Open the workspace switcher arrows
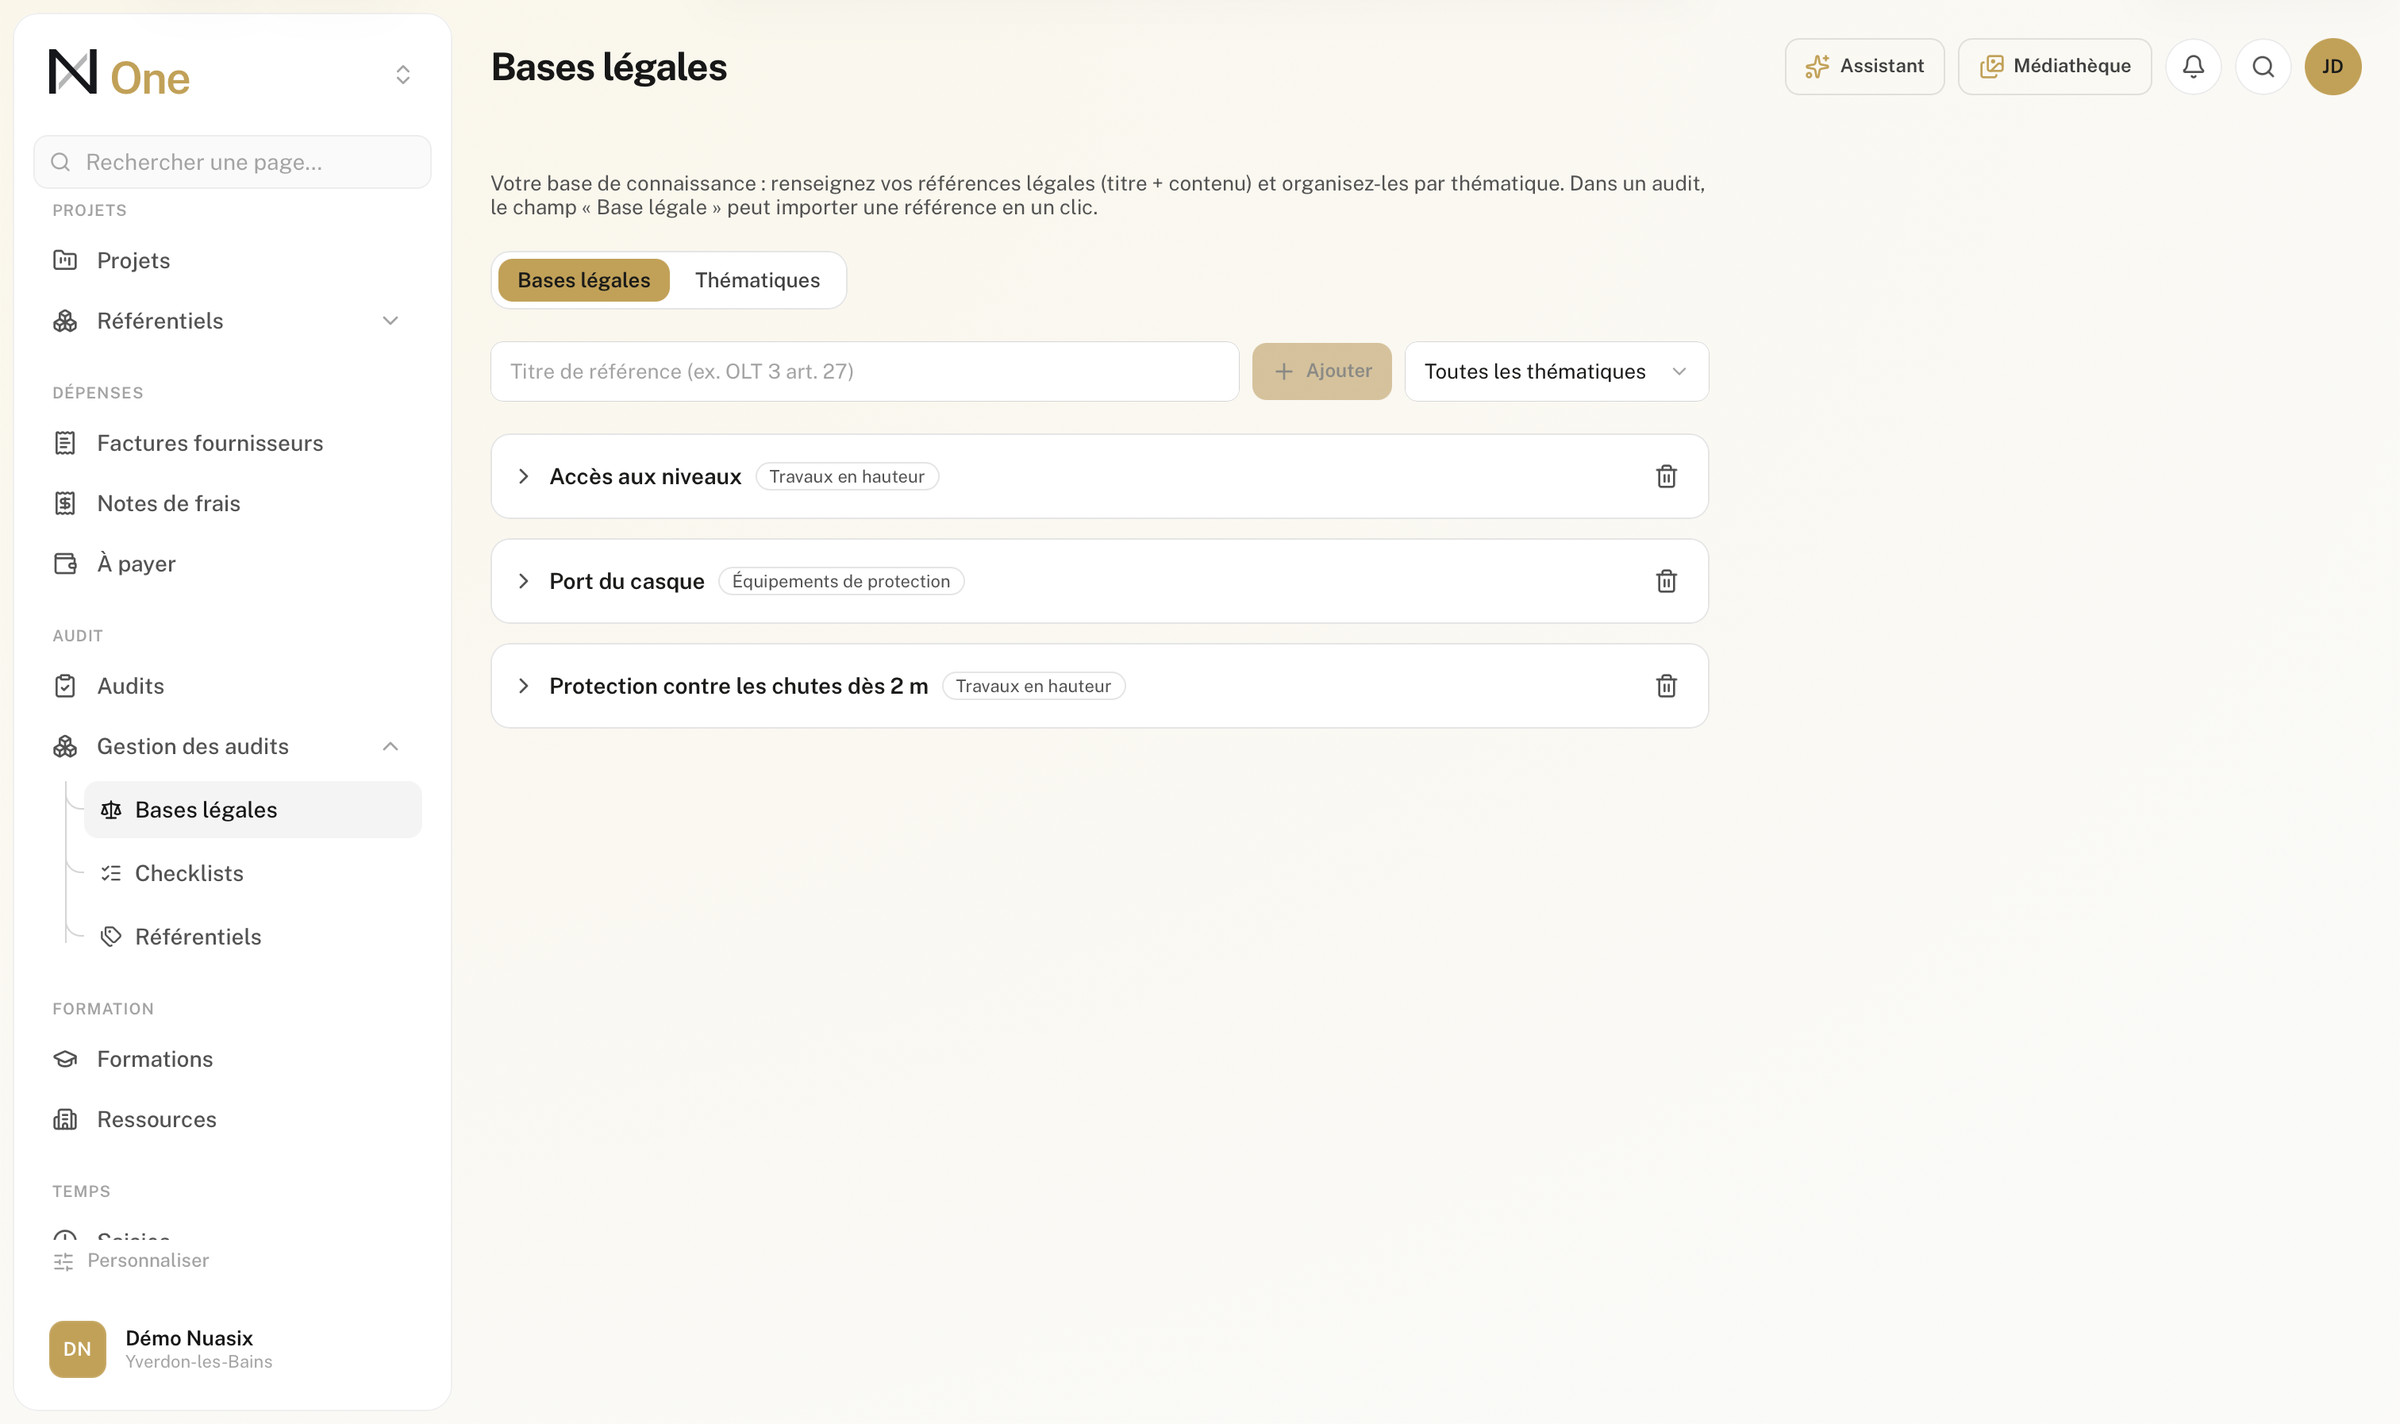The width and height of the screenshot is (2400, 1424). pos(403,75)
